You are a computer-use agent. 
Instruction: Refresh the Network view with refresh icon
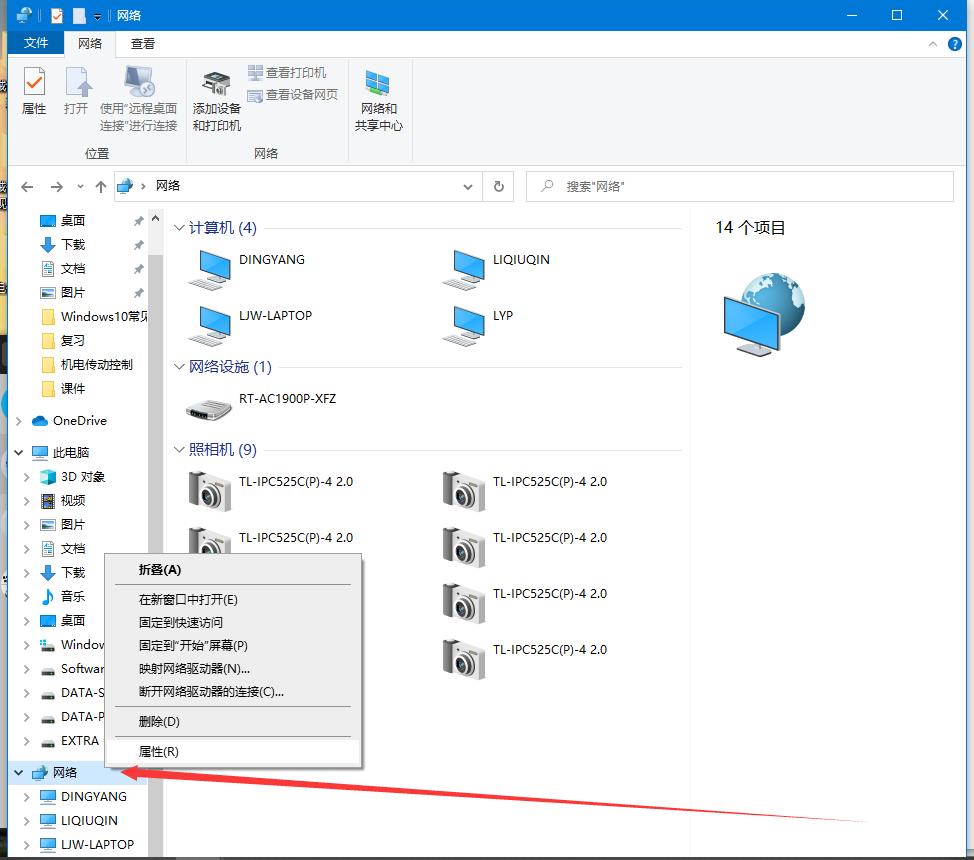tap(498, 186)
